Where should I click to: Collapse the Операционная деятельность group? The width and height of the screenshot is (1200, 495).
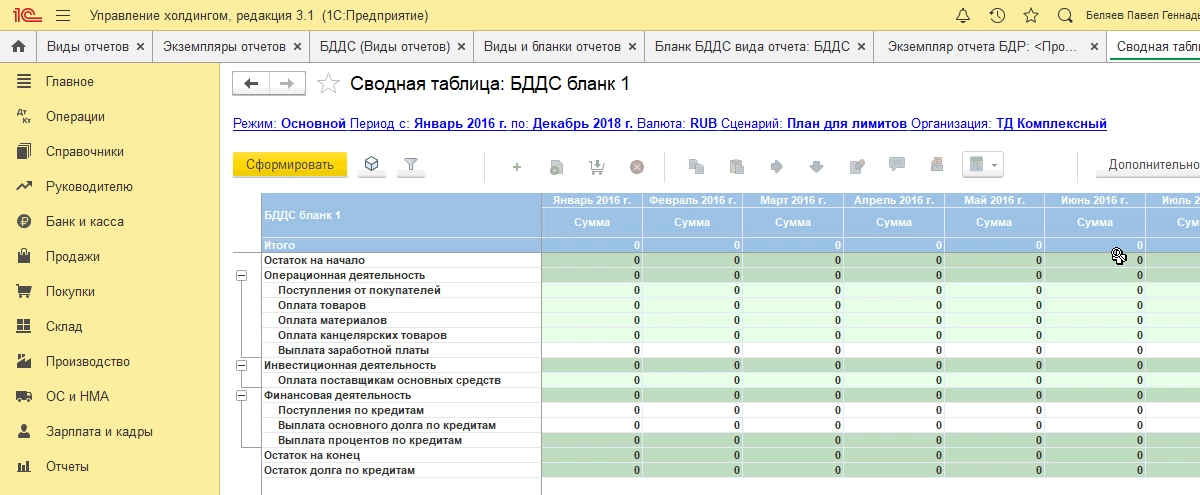click(241, 275)
